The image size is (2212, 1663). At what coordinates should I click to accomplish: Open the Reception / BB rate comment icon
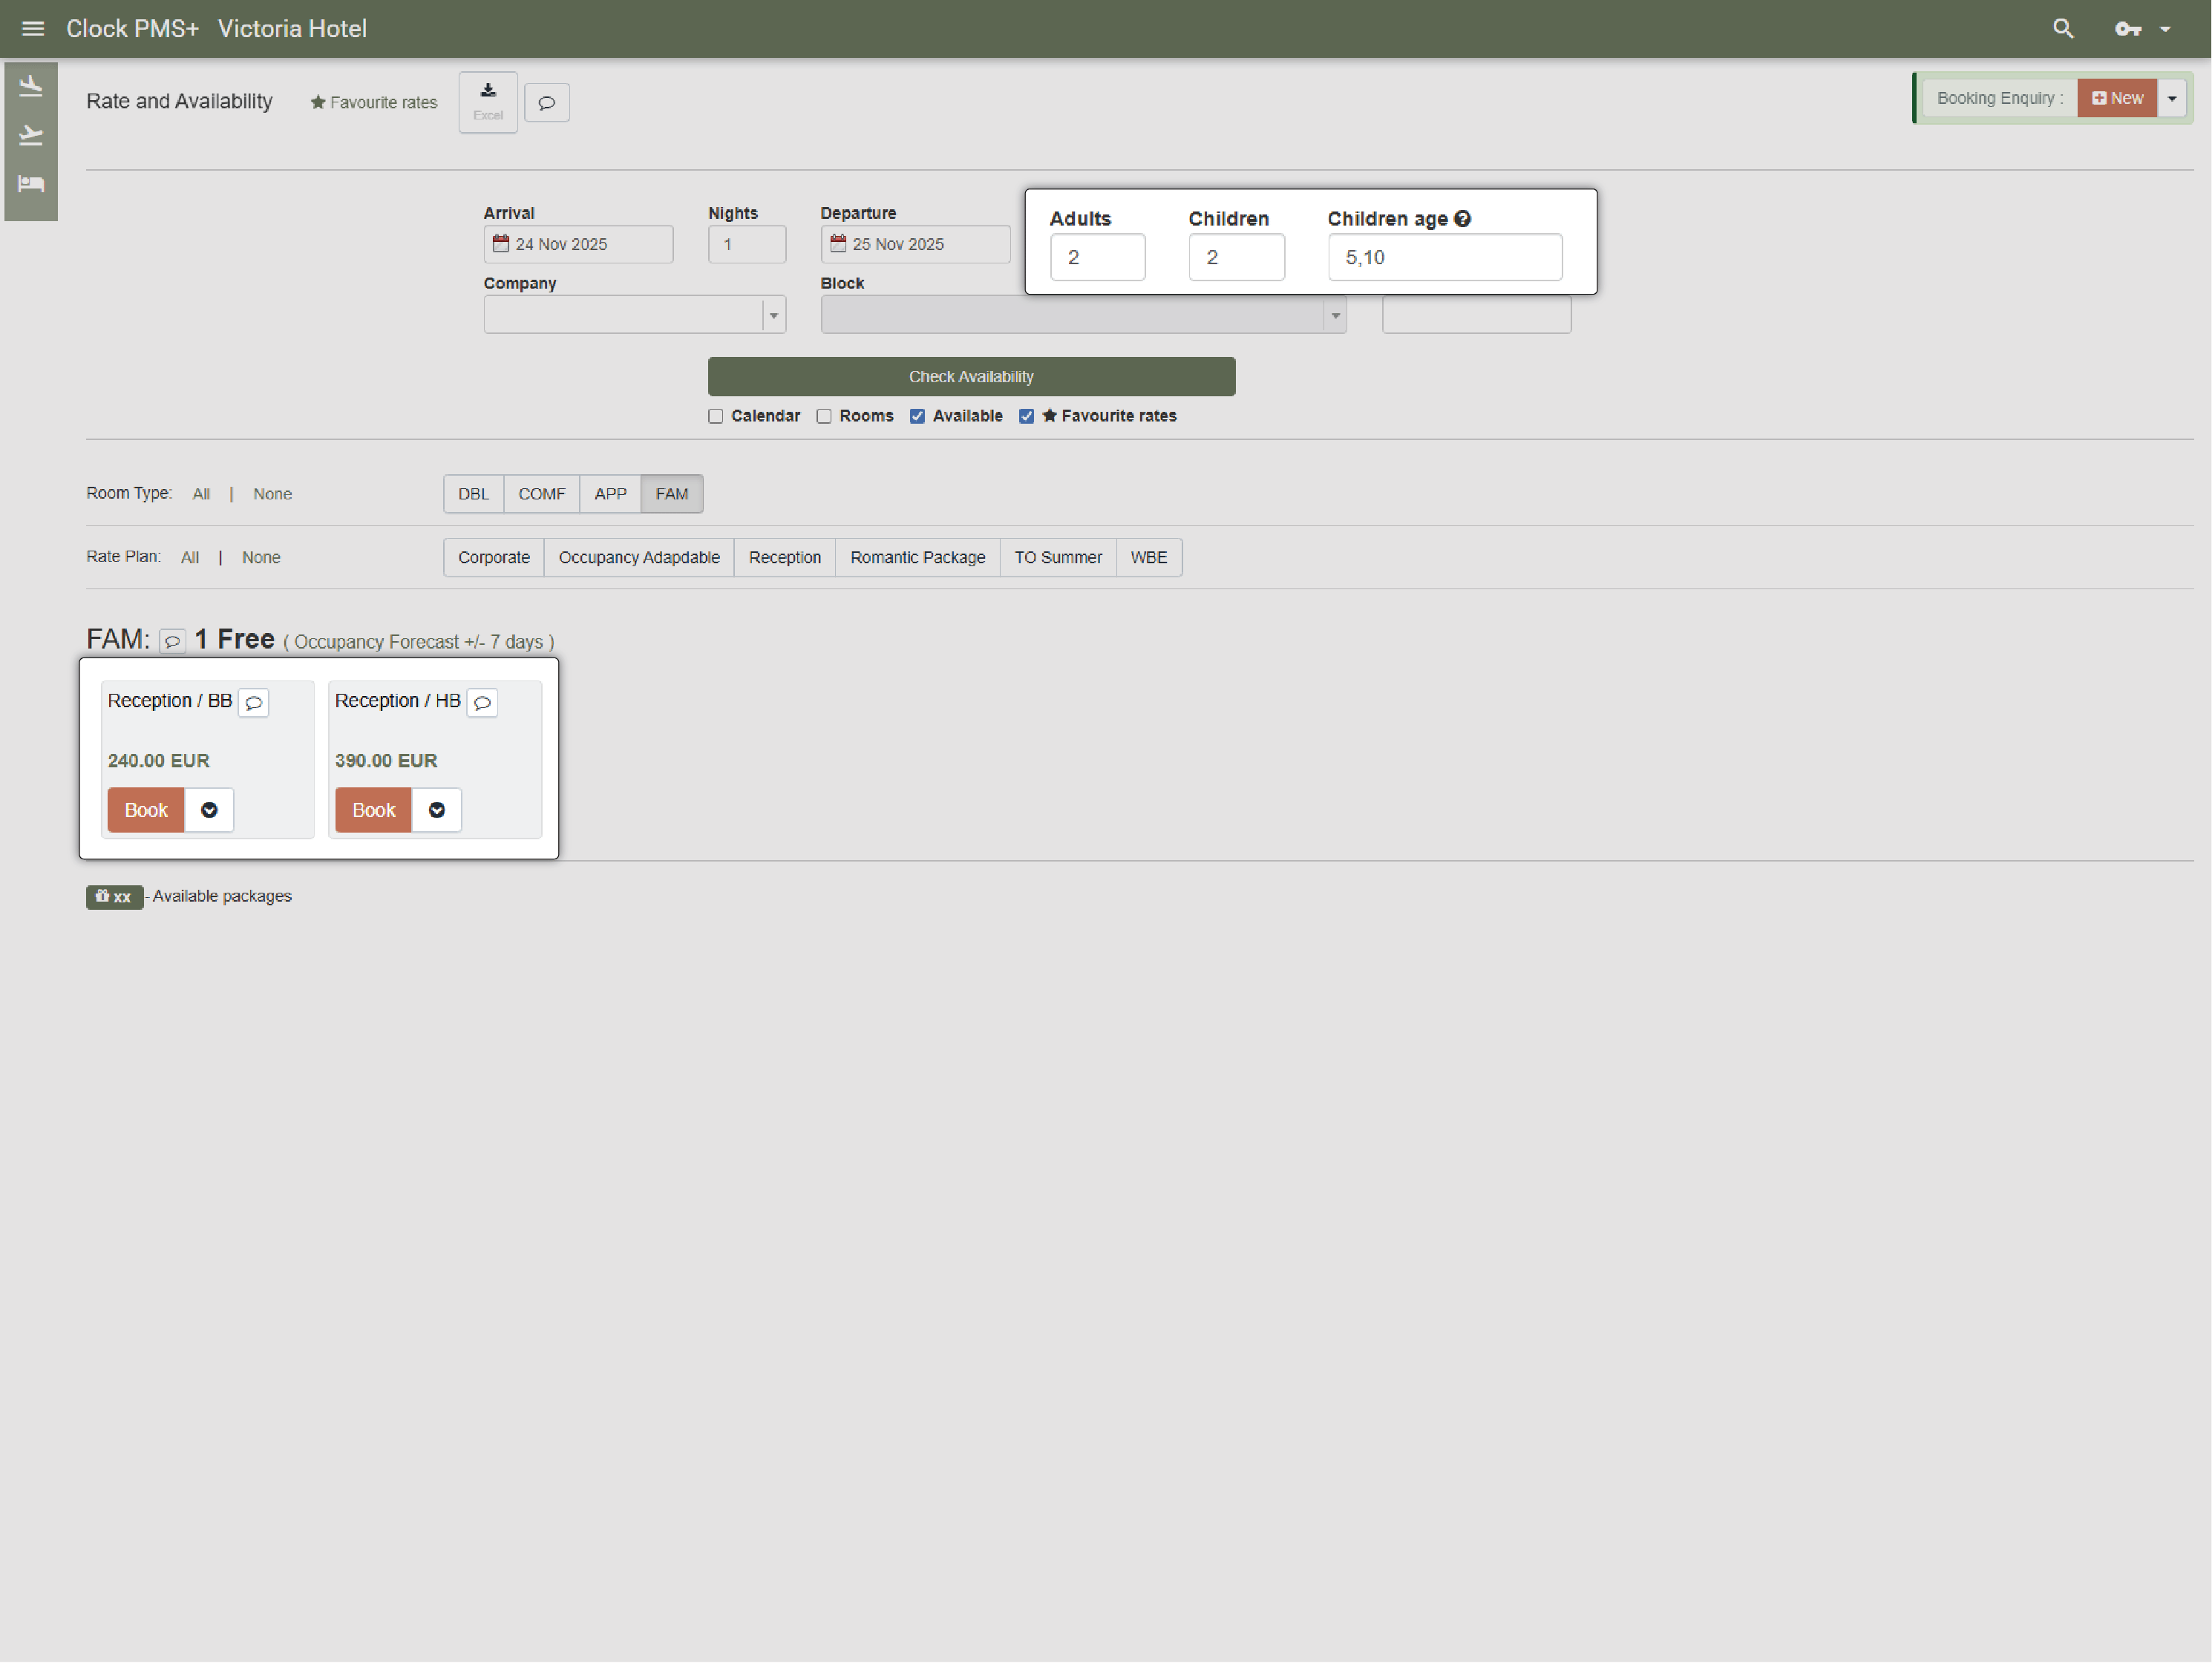point(254,703)
